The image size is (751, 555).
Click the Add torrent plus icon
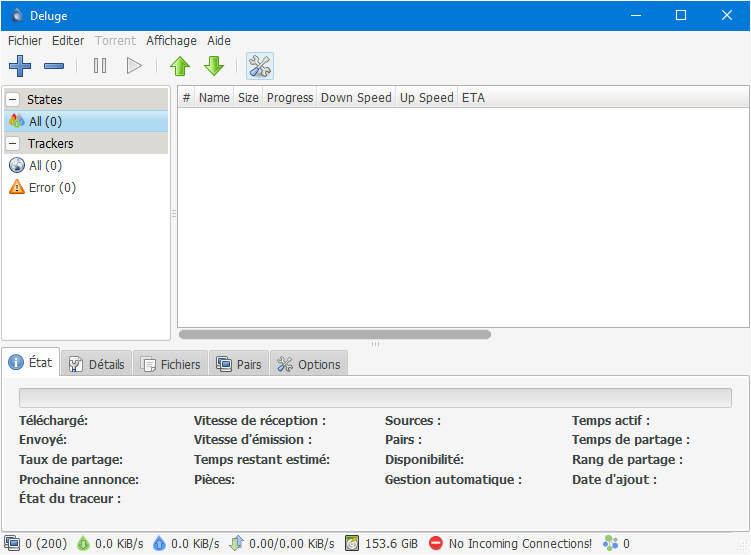20,66
